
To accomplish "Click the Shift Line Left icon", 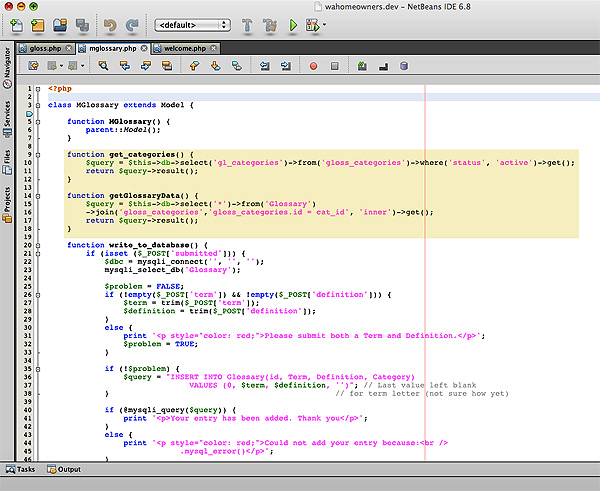I will pos(264,66).
